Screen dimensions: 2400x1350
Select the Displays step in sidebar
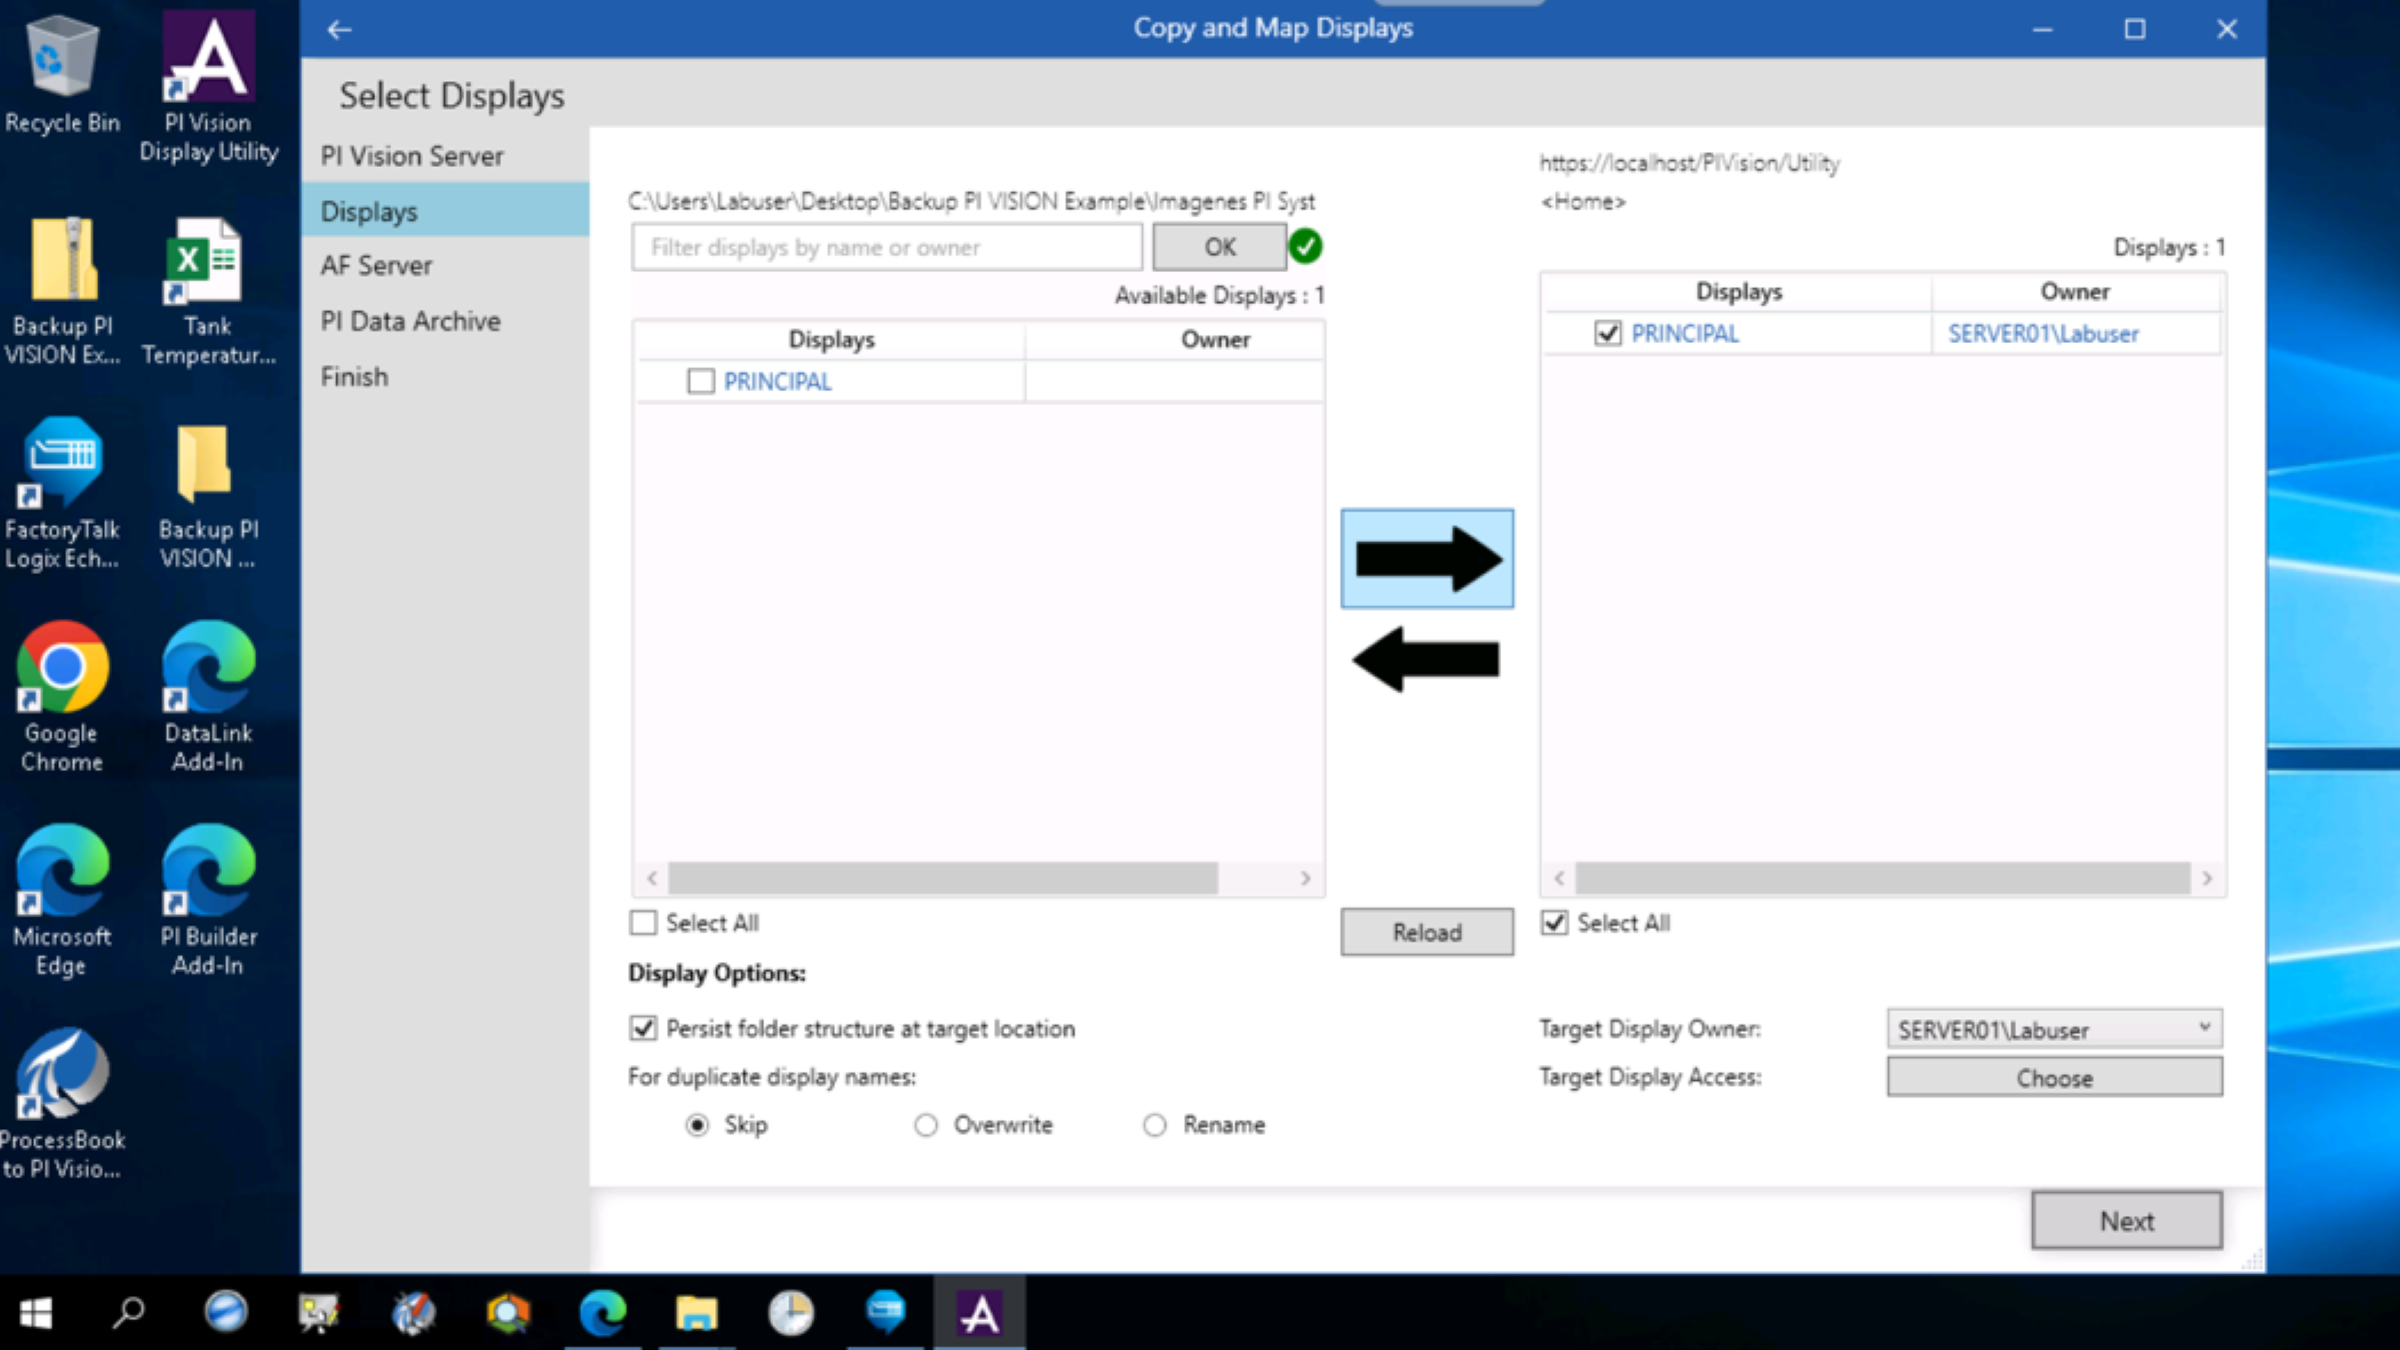point(445,211)
